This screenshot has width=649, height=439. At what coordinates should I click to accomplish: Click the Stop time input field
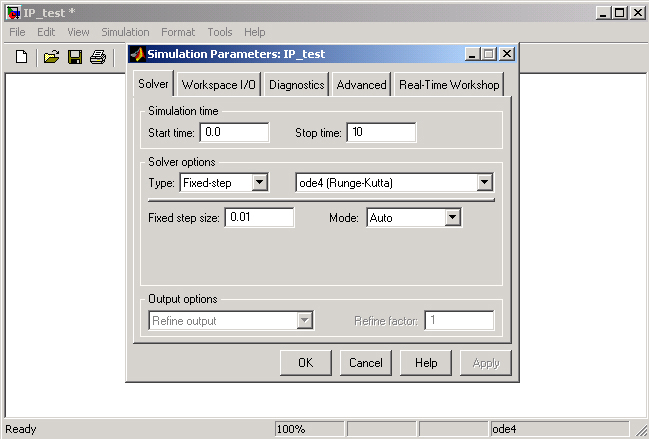click(x=381, y=132)
